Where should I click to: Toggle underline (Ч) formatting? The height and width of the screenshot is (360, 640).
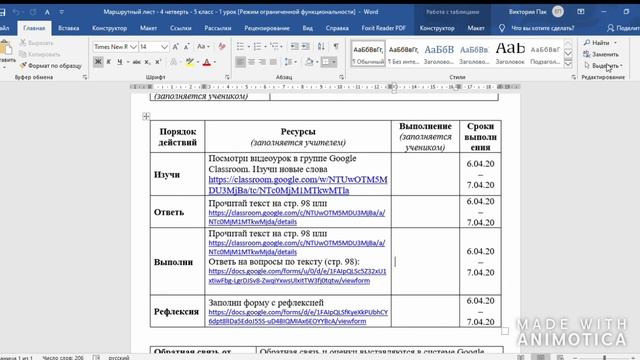(120, 62)
